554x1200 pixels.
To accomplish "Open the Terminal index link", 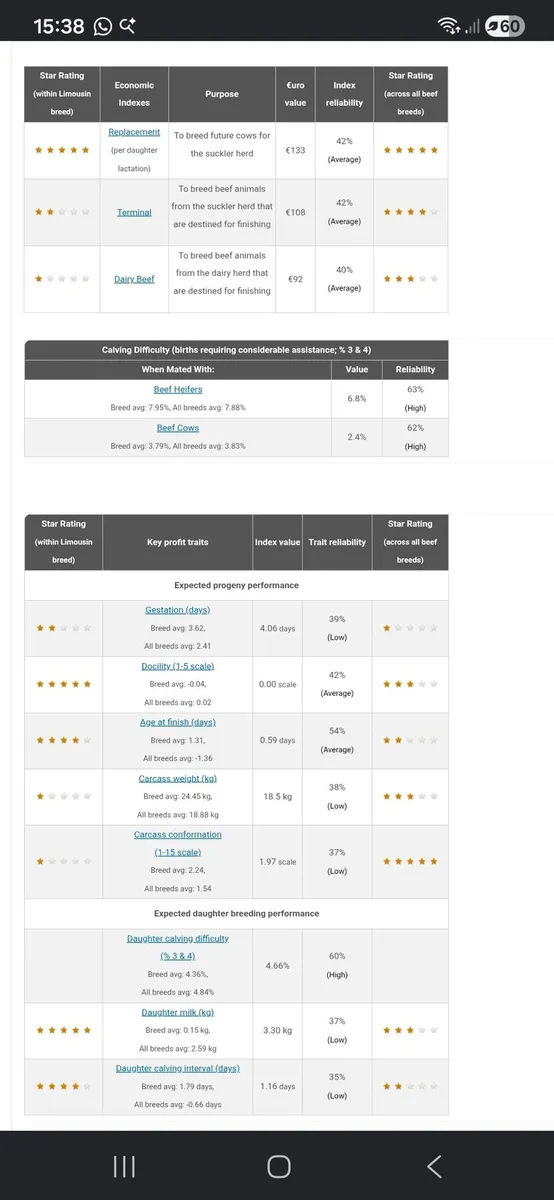I will [x=134, y=212].
